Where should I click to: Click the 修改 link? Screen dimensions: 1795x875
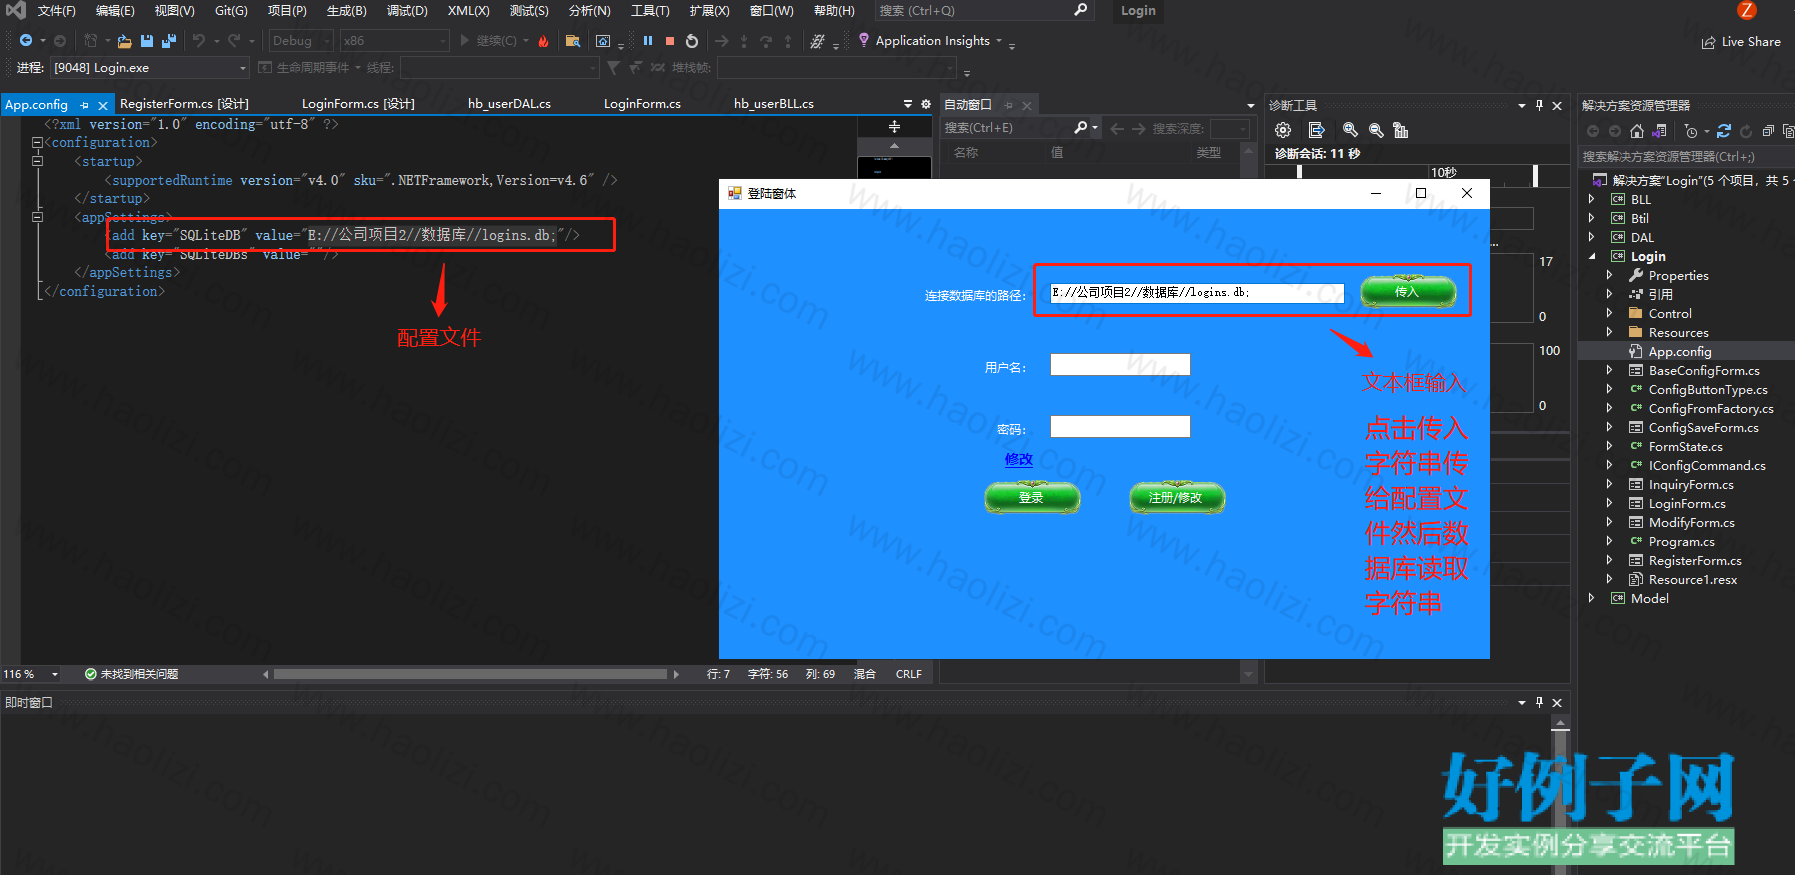pos(1019,459)
